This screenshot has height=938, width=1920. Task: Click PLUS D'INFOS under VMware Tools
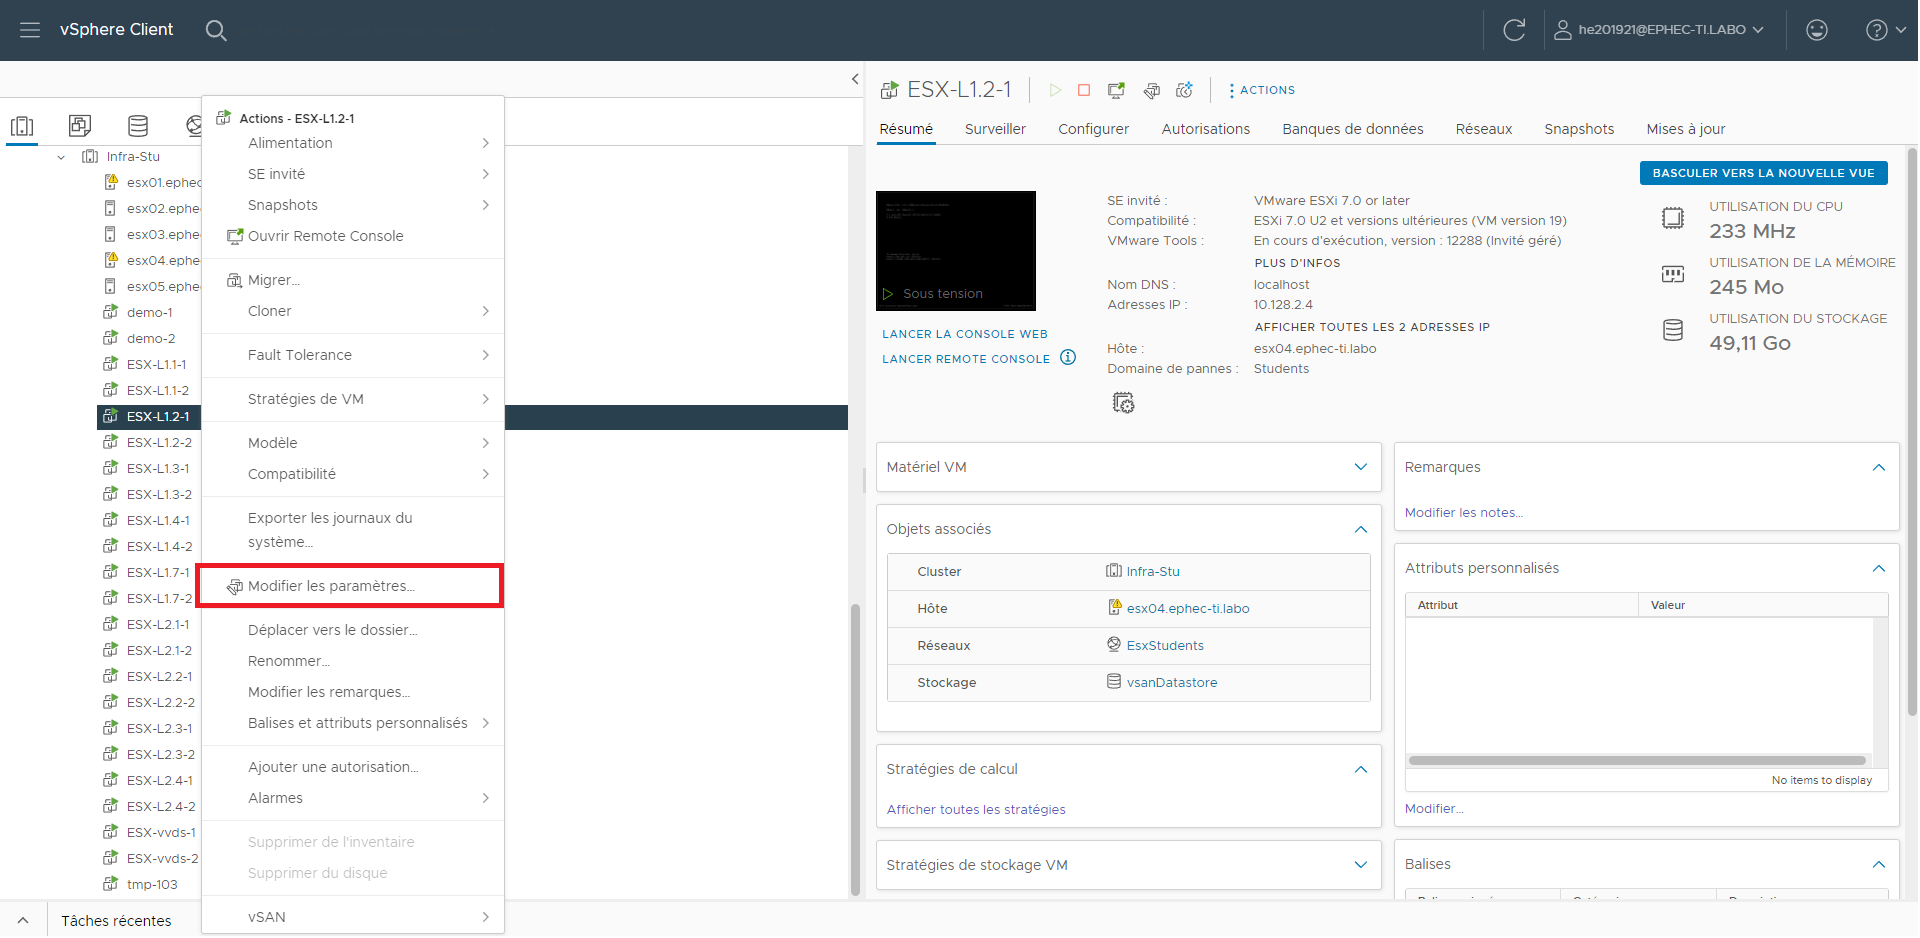1297,263
